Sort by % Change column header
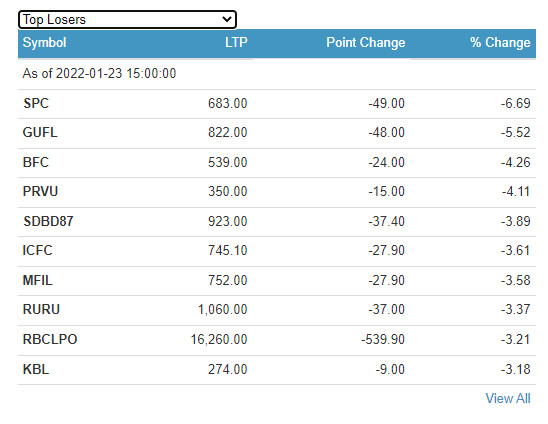This screenshot has height=424, width=548. (x=500, y=43)
